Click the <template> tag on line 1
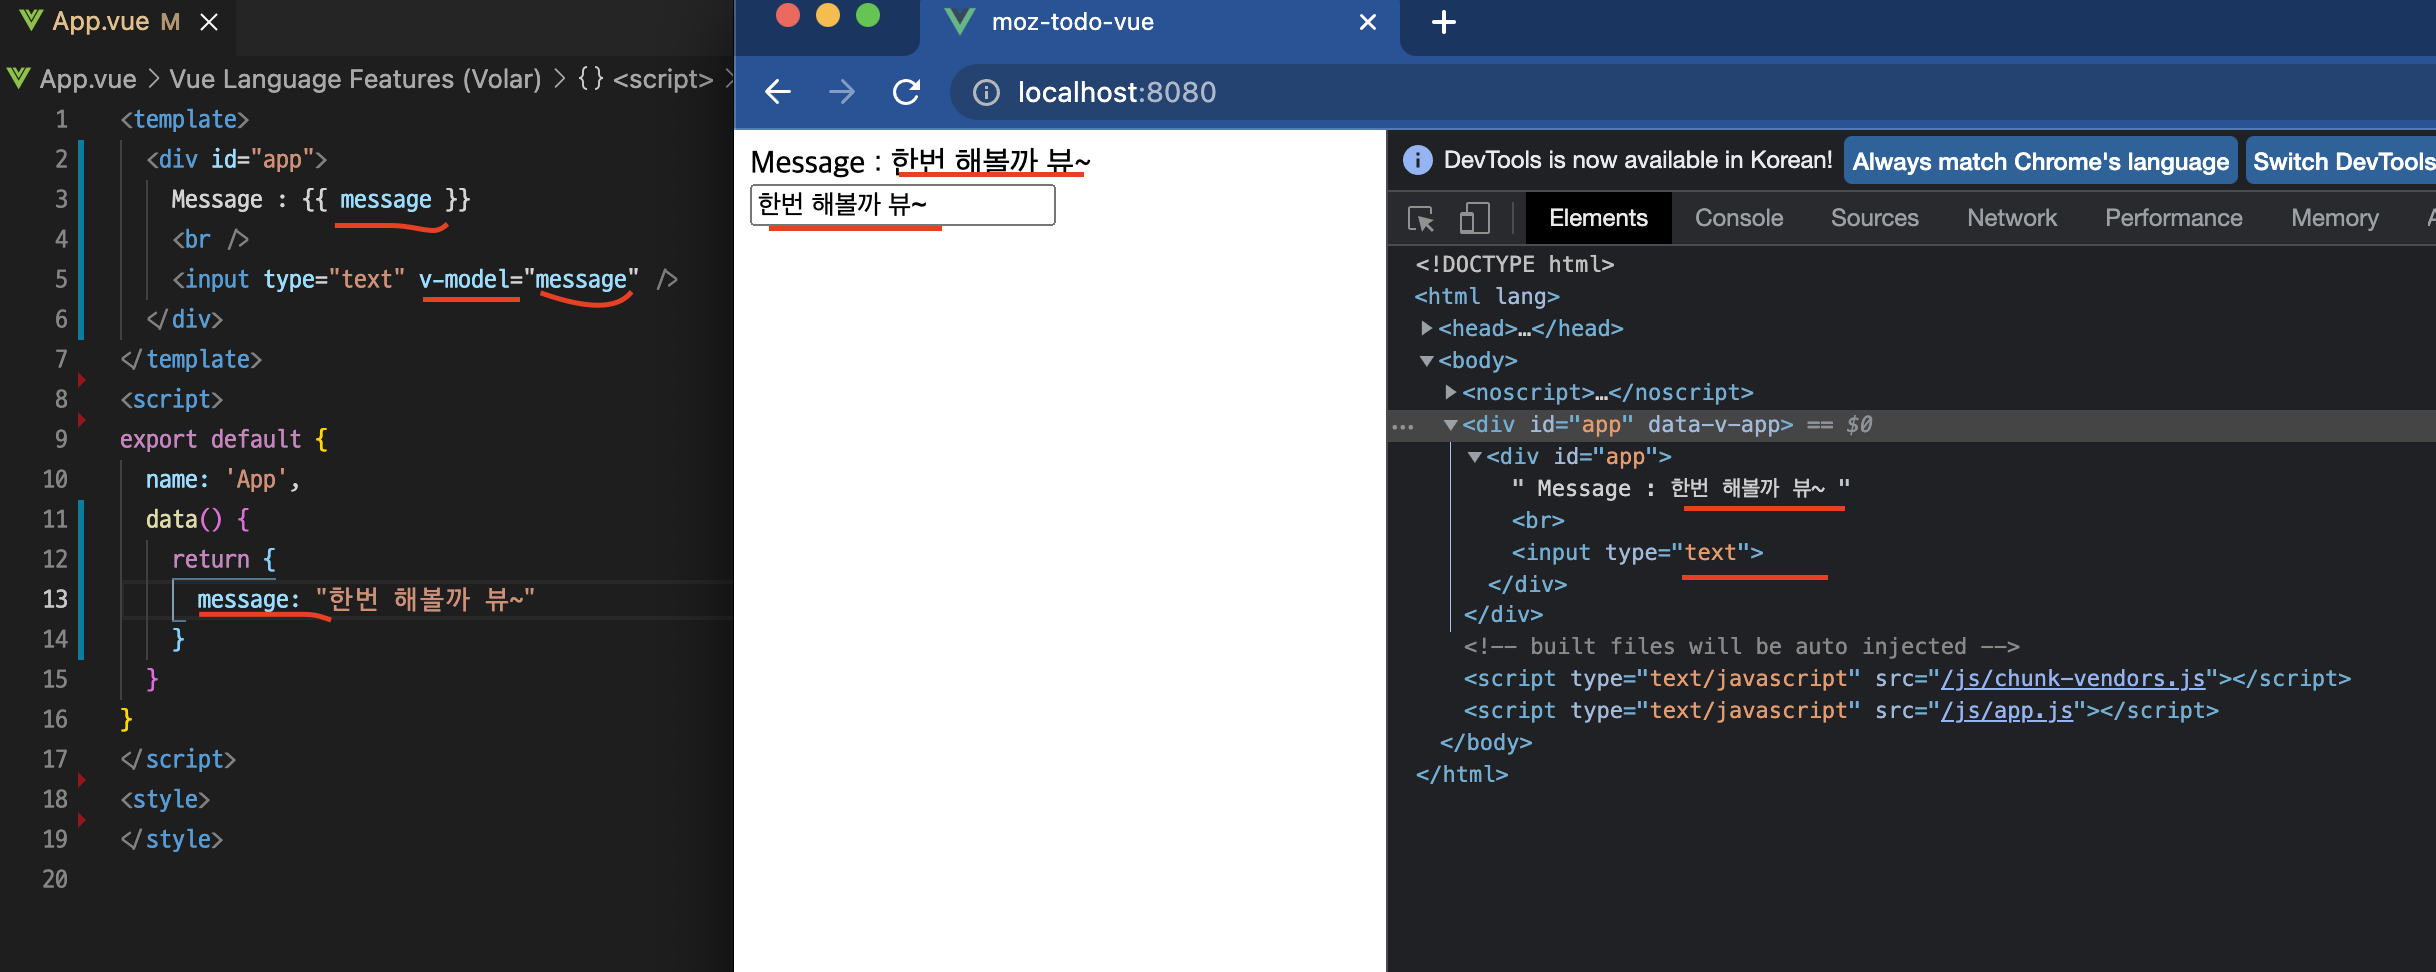2436x972 pixels. click(184, 119)
